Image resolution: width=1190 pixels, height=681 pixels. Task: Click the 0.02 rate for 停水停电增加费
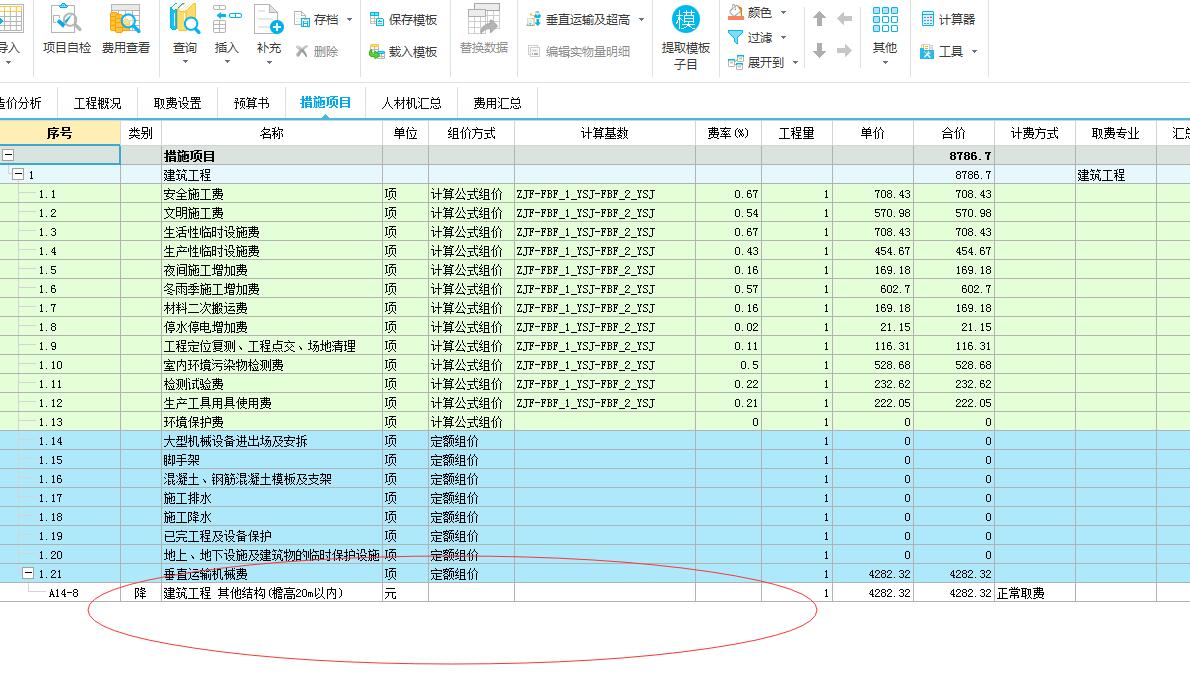(x=746, y=327)
